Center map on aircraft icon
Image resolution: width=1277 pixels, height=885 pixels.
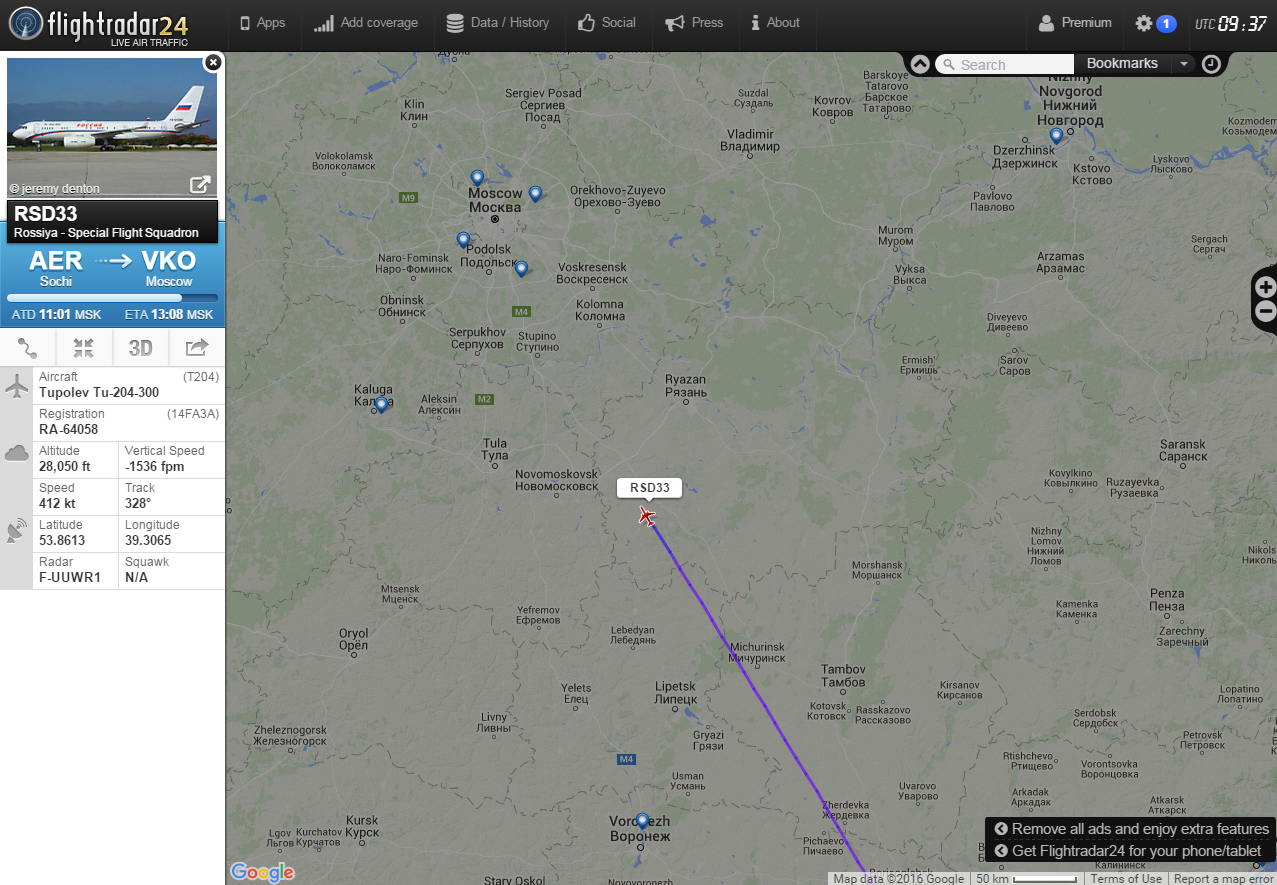click(x=84, y=348)
